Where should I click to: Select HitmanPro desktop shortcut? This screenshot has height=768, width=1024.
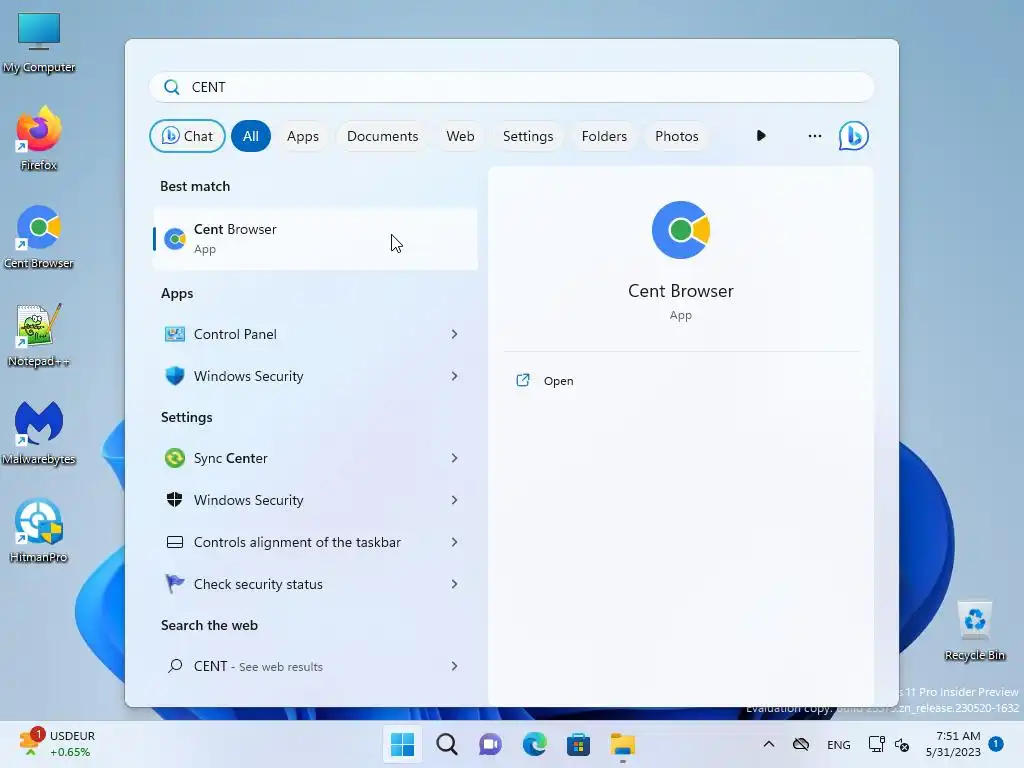[39, 531]
